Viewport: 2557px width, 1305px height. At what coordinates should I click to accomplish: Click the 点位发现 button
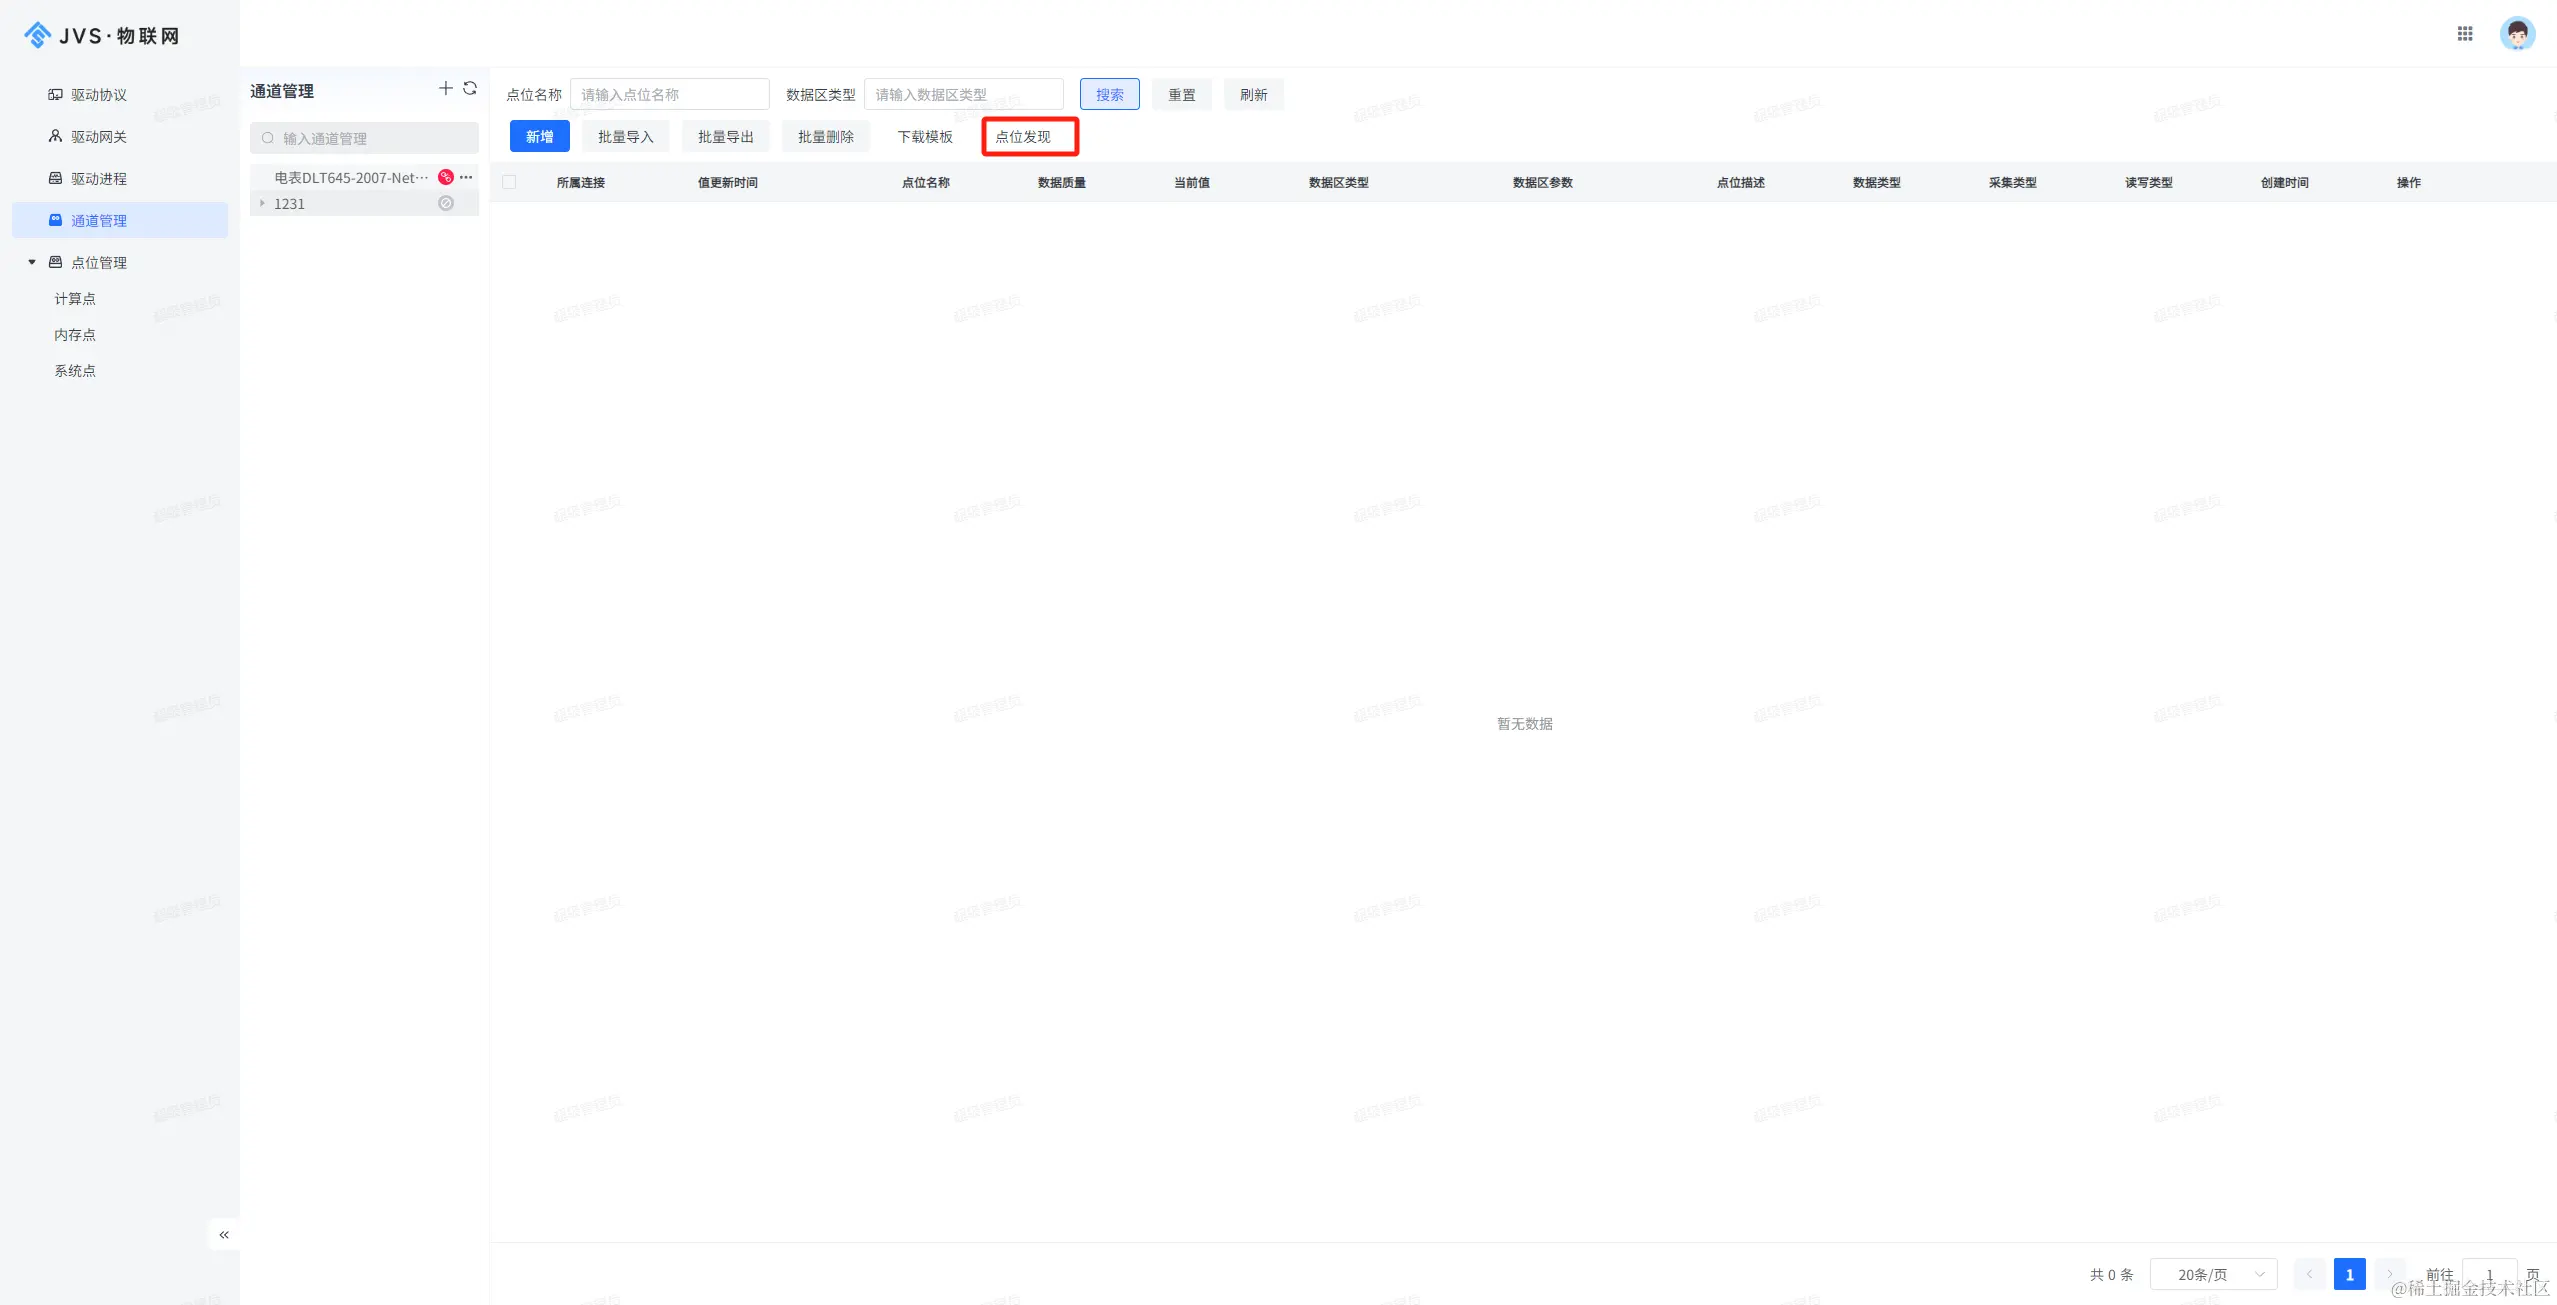pyautogui.click(x=1023, y=137)
